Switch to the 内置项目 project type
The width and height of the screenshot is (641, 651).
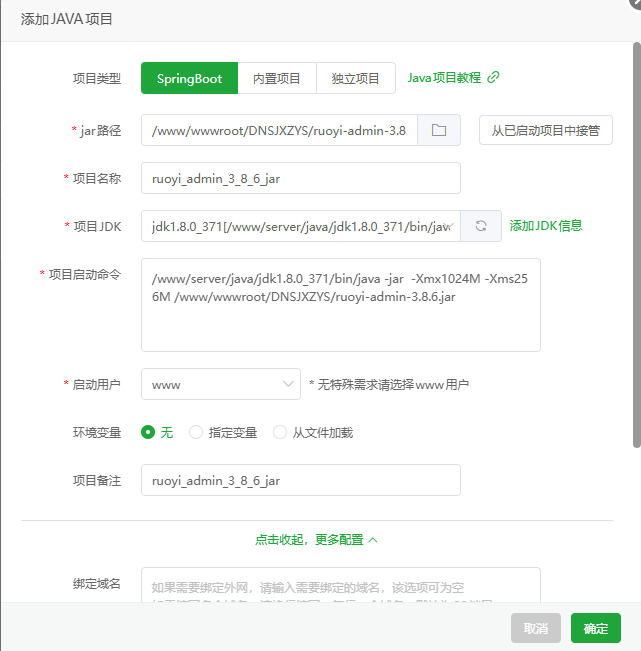(x=277, y=78)
